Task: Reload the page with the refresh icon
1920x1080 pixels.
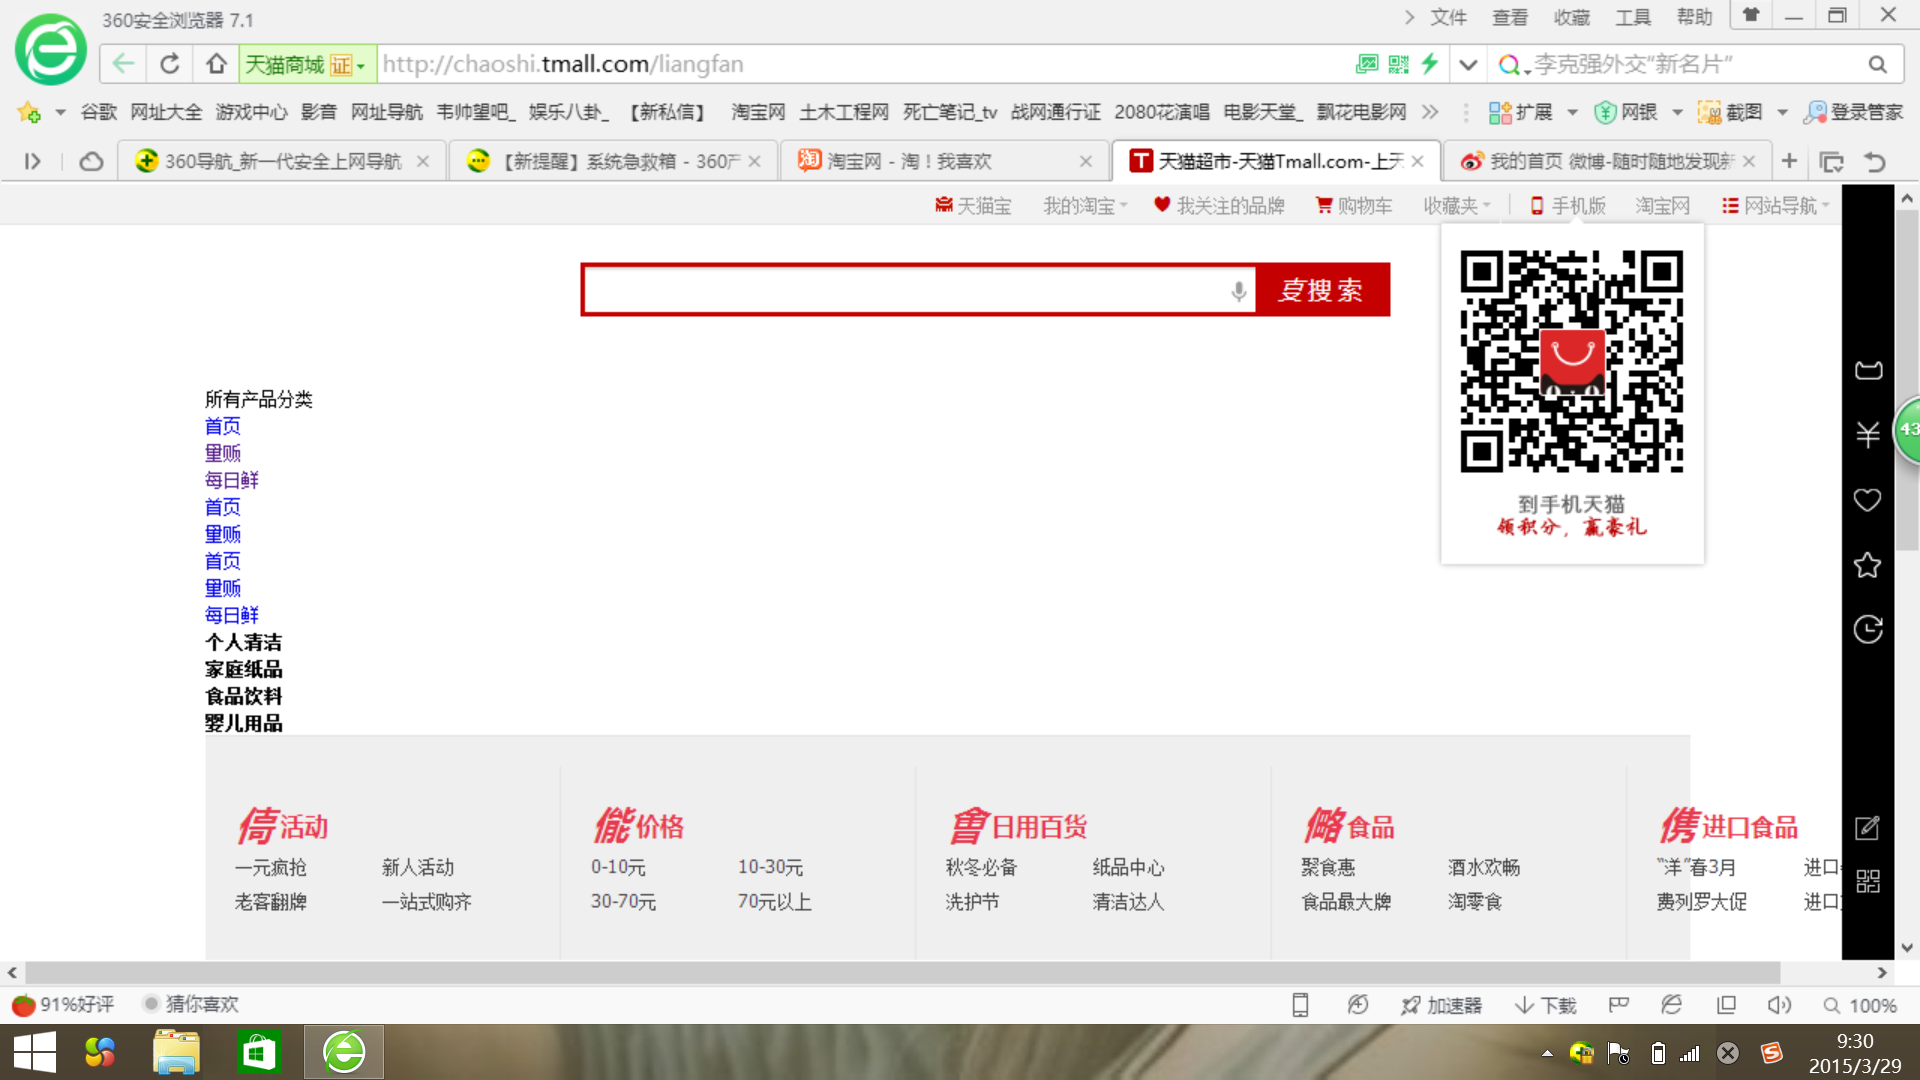Action: coord(170,64)
